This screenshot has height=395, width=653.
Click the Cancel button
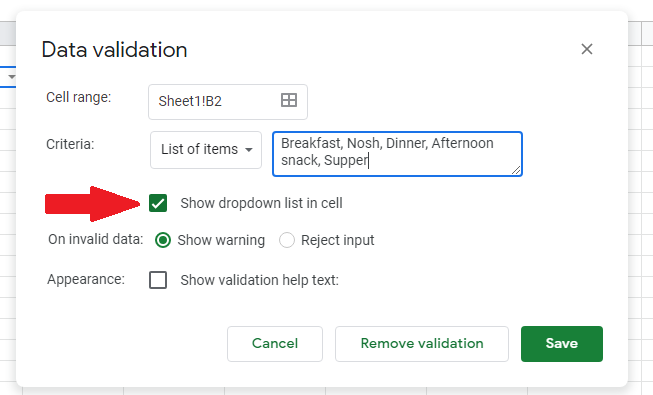275,344
